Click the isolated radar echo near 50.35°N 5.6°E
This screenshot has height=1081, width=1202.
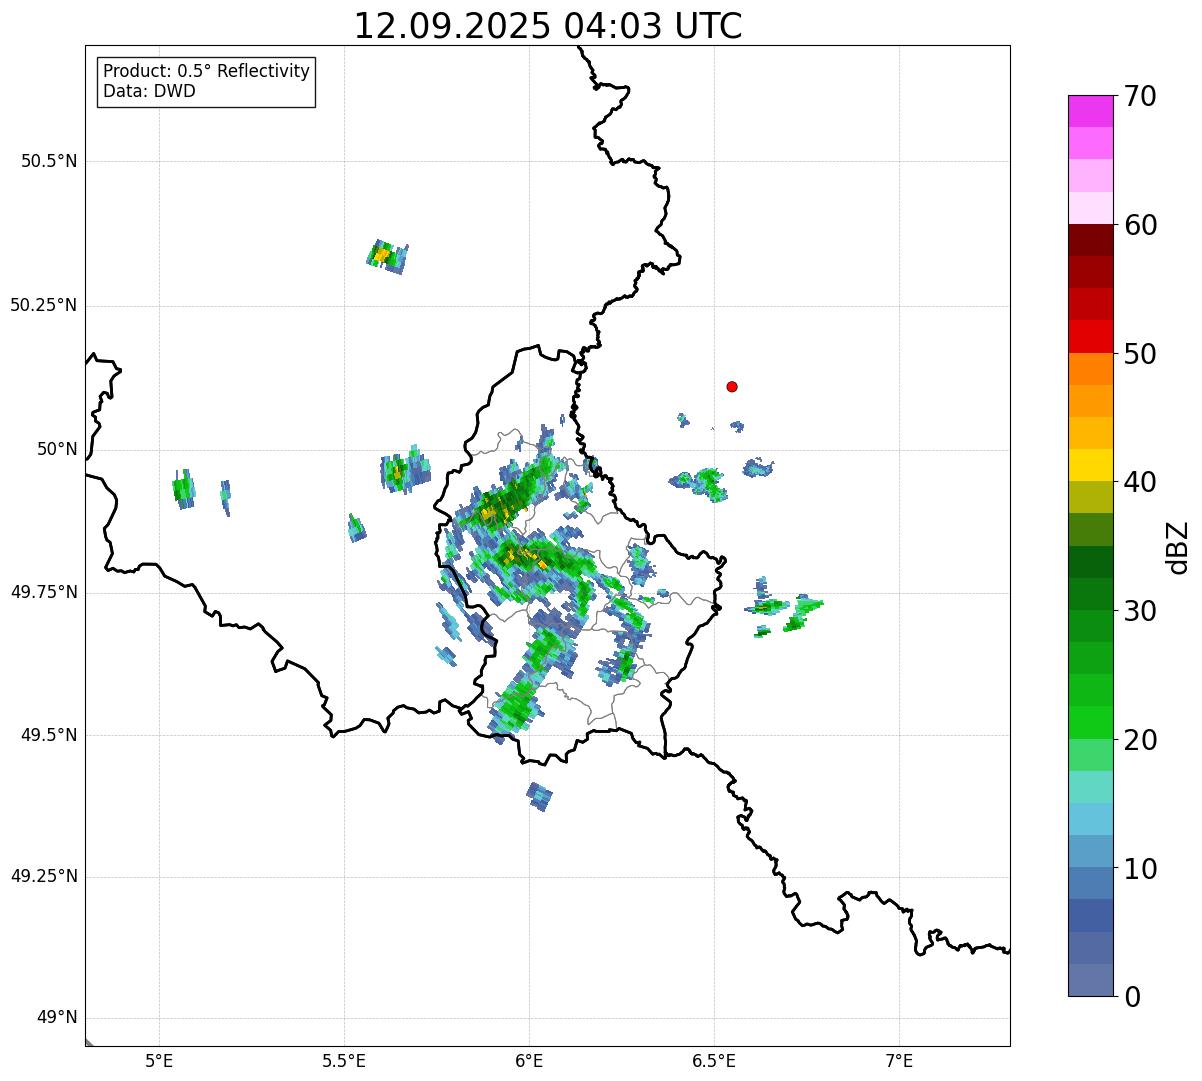tap(387, 257)
